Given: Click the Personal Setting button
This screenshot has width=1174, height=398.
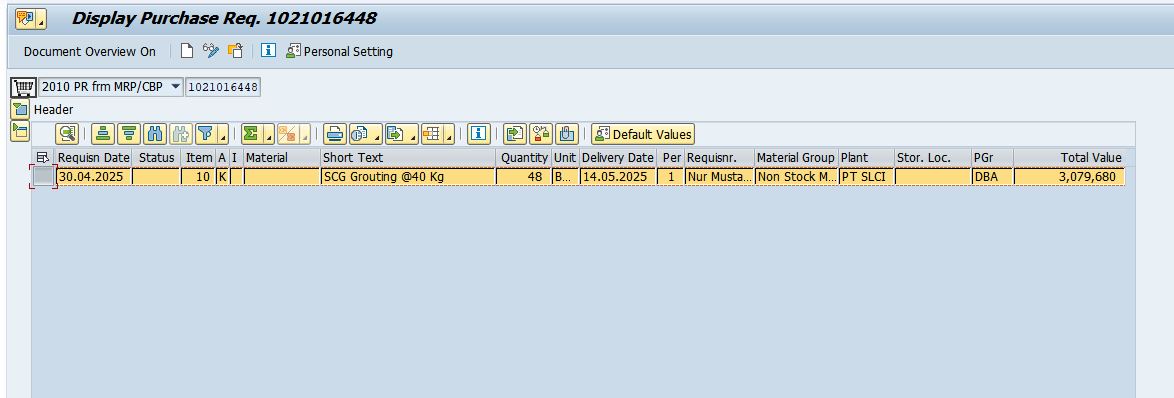Looking at the screenshot, I should point(339,52).
